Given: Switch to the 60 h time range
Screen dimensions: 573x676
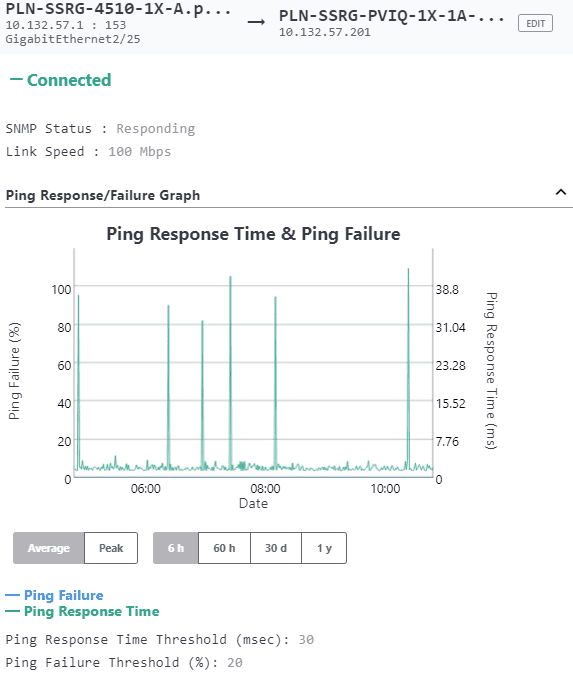Looking at the screenshot, I should (x=224, y=548).
